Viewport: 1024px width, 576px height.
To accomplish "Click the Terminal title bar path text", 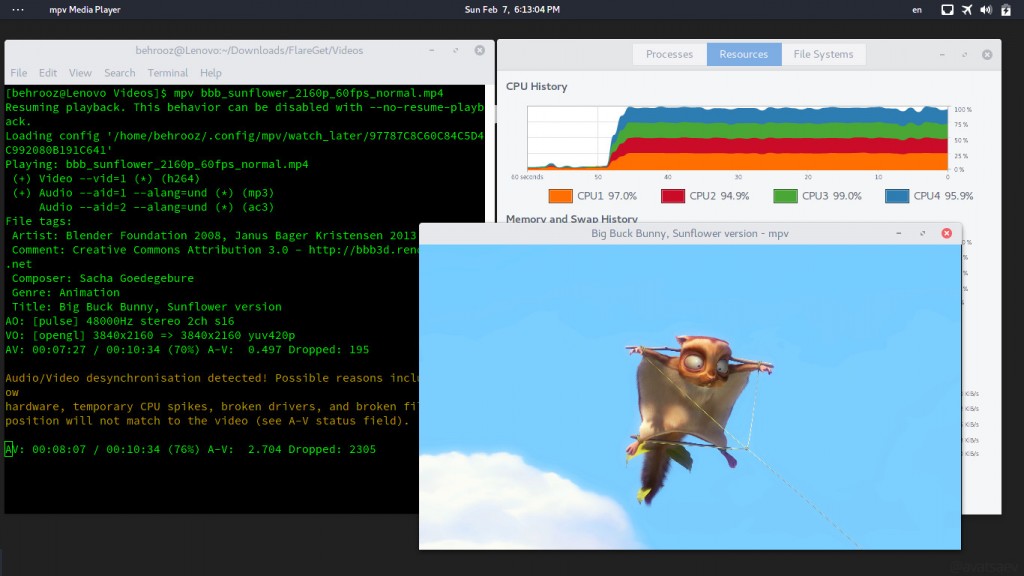I will coord(249,50).
